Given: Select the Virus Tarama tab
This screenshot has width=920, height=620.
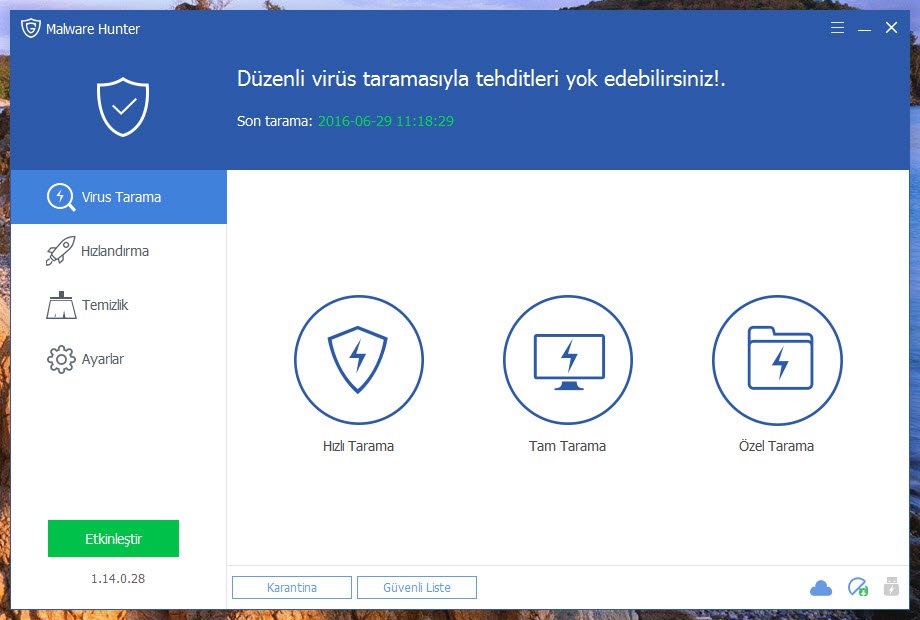Looking at the screenshot, I should (119, 197).
